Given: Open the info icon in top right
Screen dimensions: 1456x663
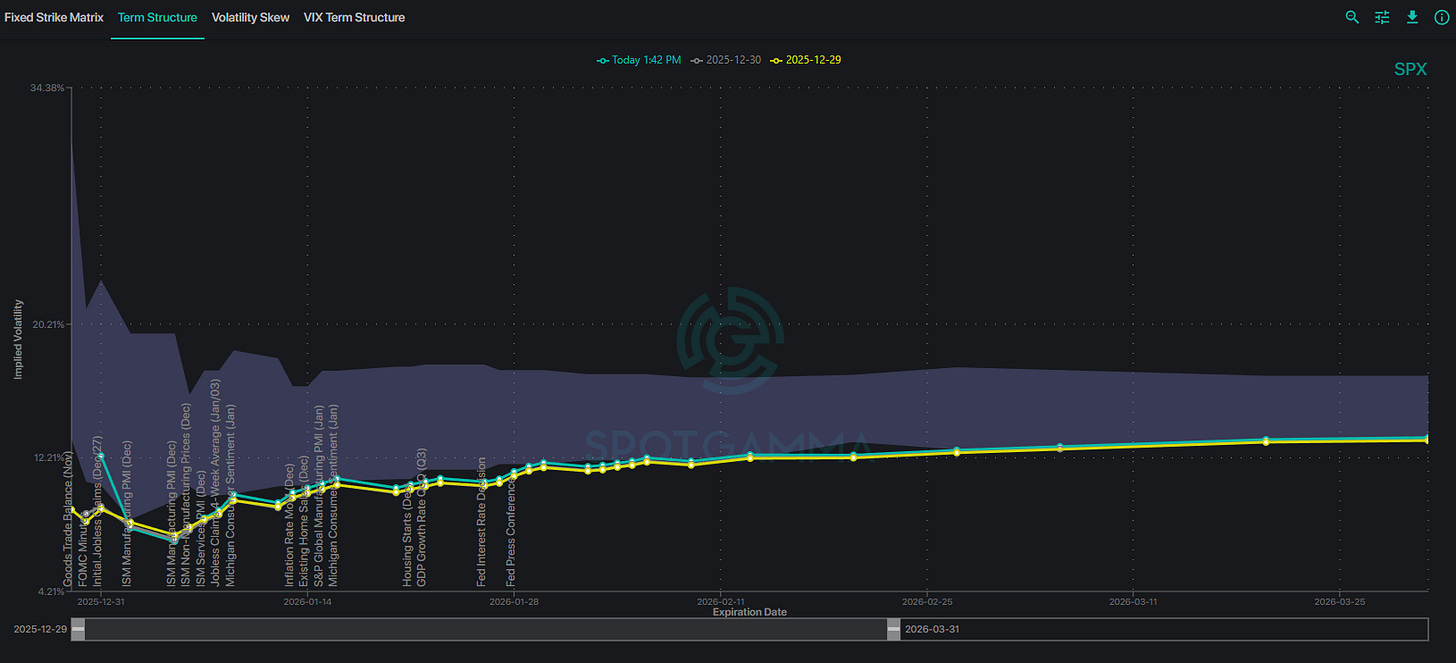Looking at the screenshot, I should (1441, 17).
